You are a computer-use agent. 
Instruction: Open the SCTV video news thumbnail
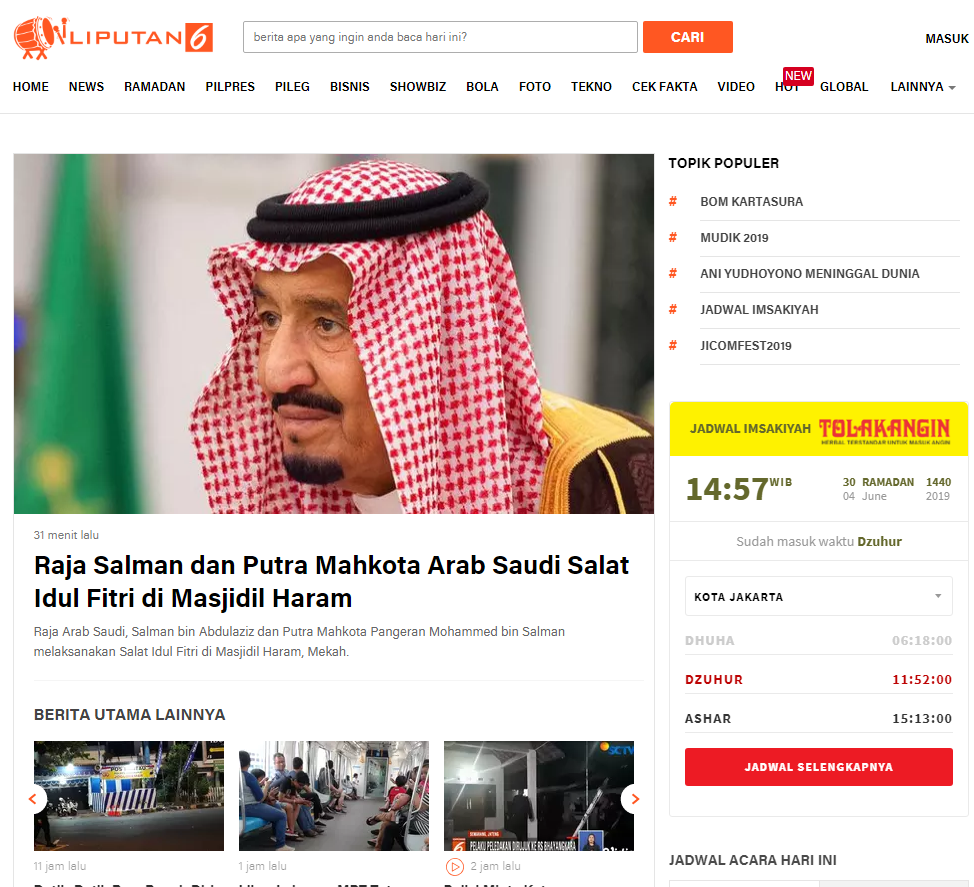[539, 796]
